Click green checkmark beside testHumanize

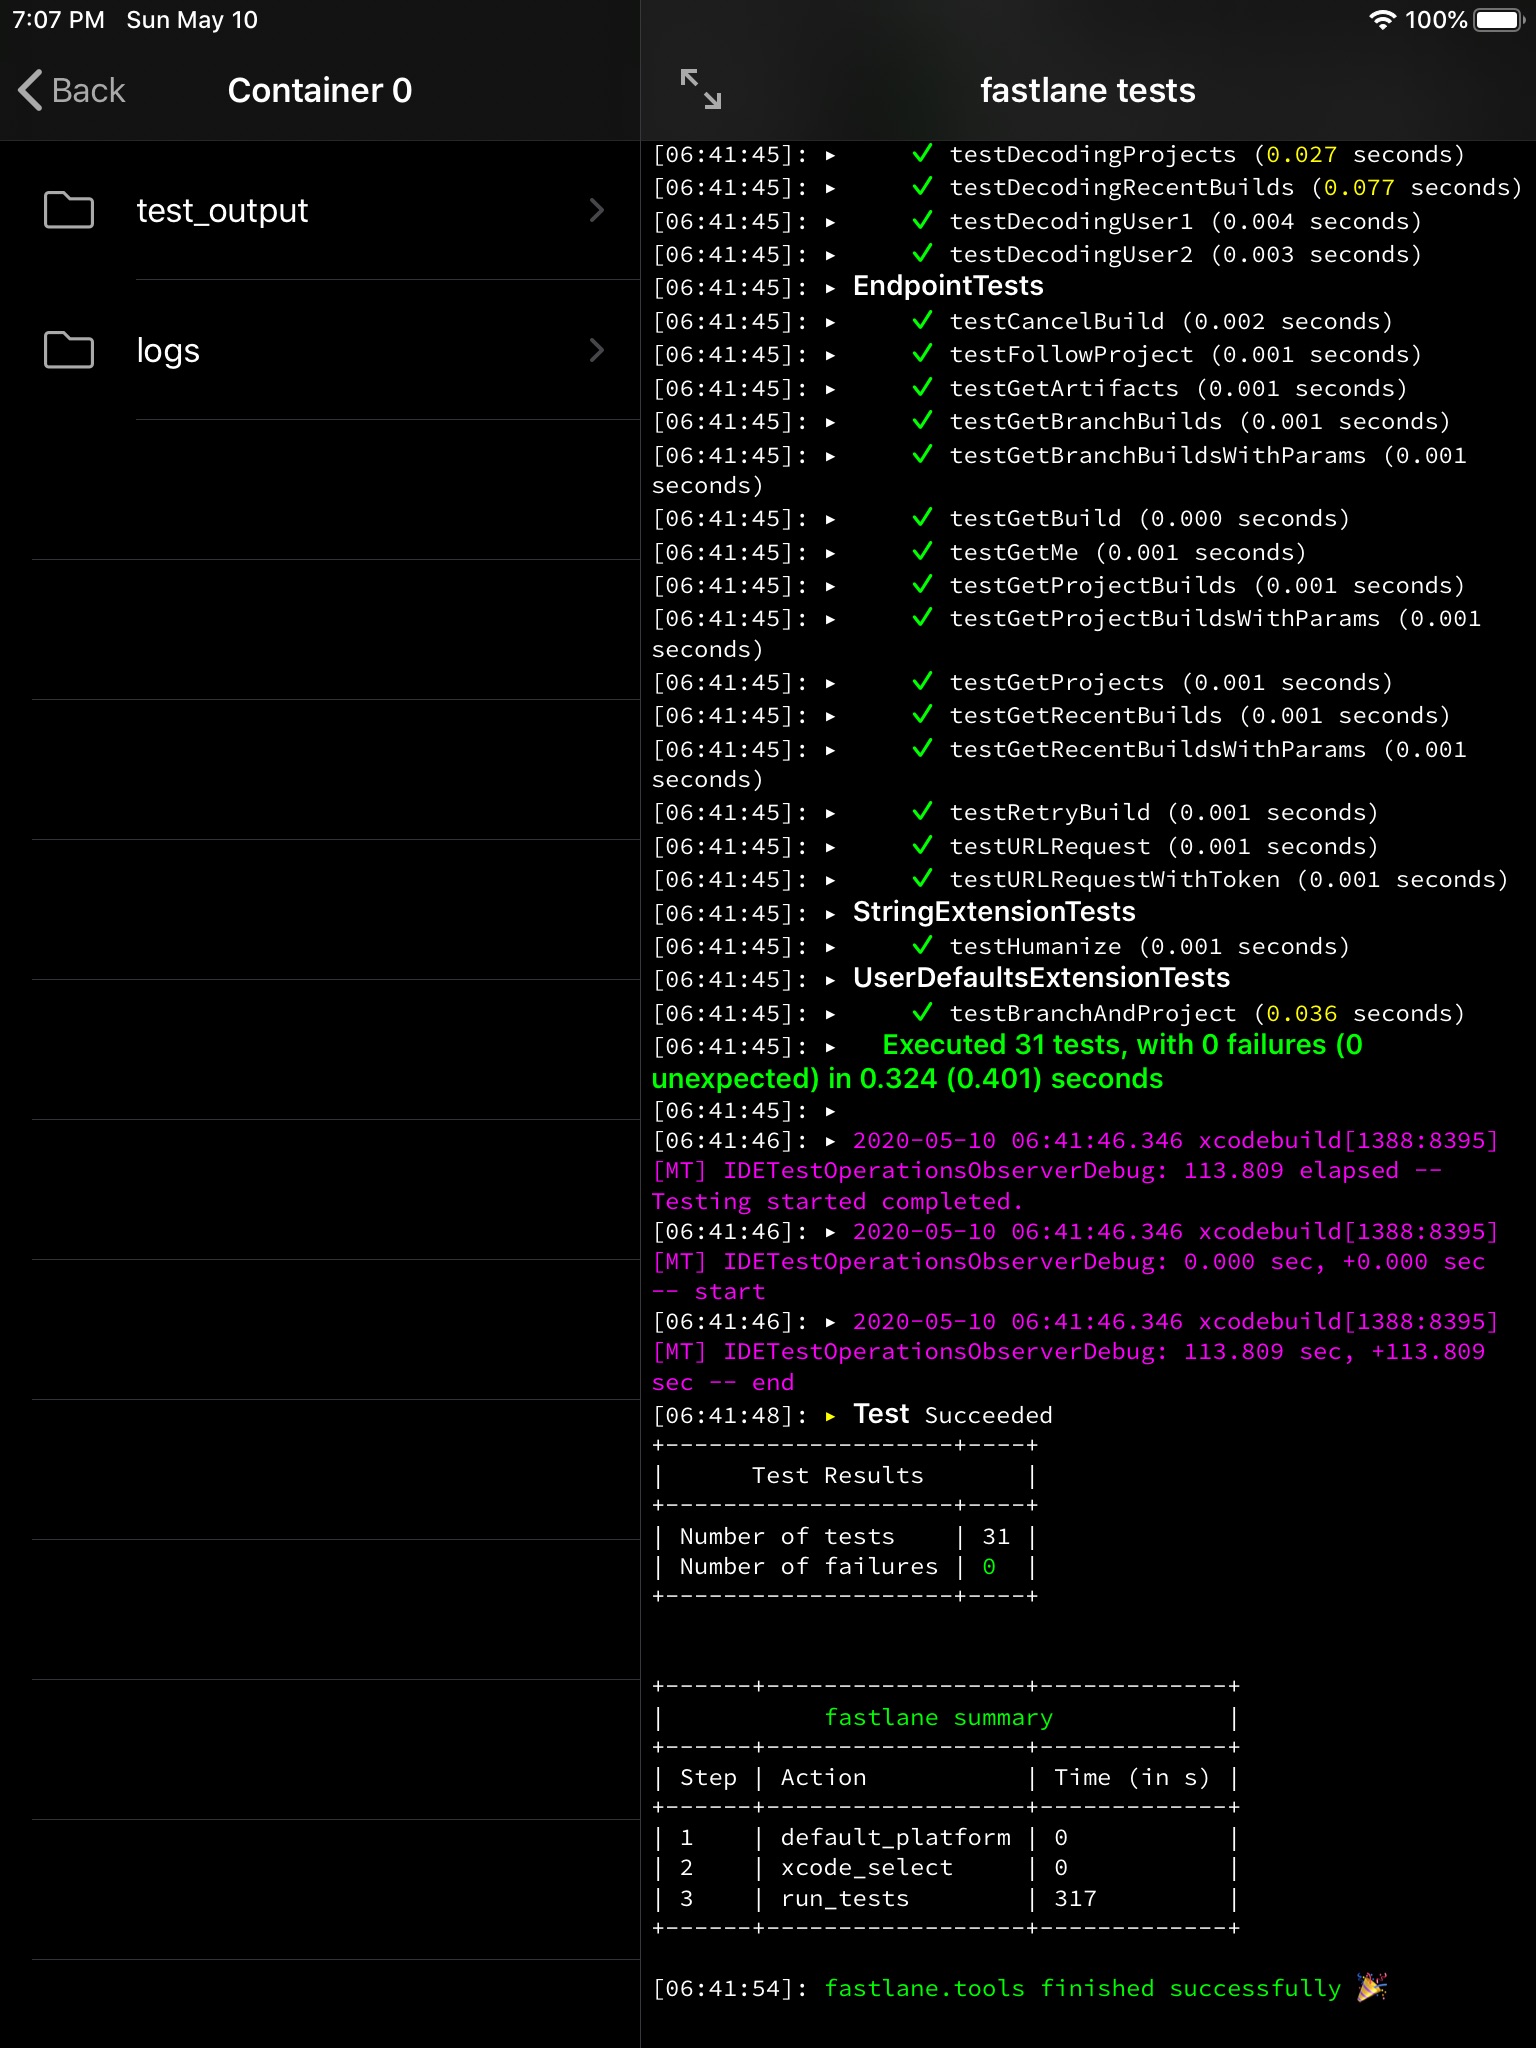pyautogui.click(x=922, y=946)
